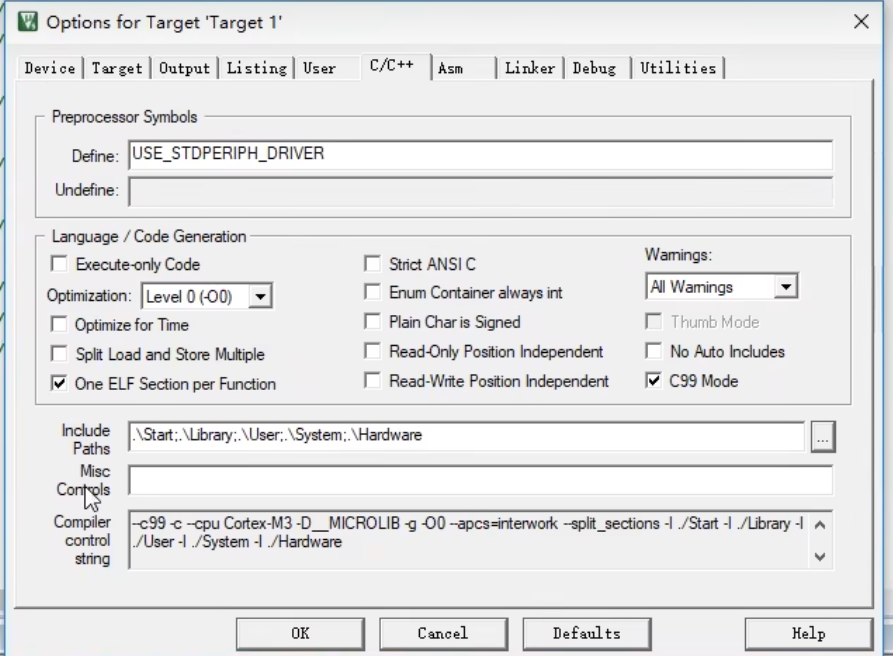Close the Options for Target dialog

(x=861, y=22)
